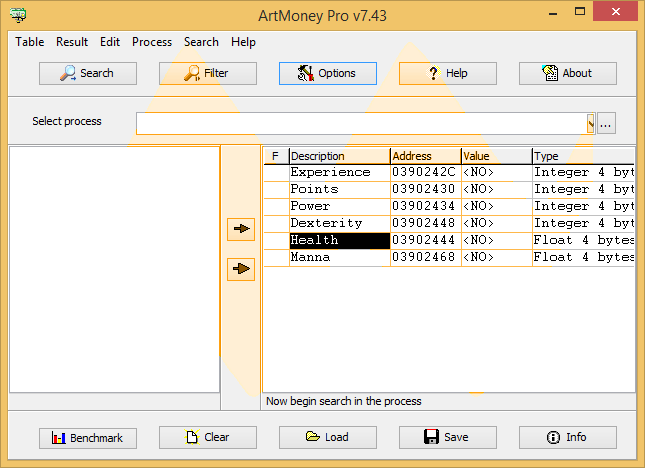Click the Benchmark button
This screenshot has height=468, width=645.
pyautogui.click(x=88, y=438)
